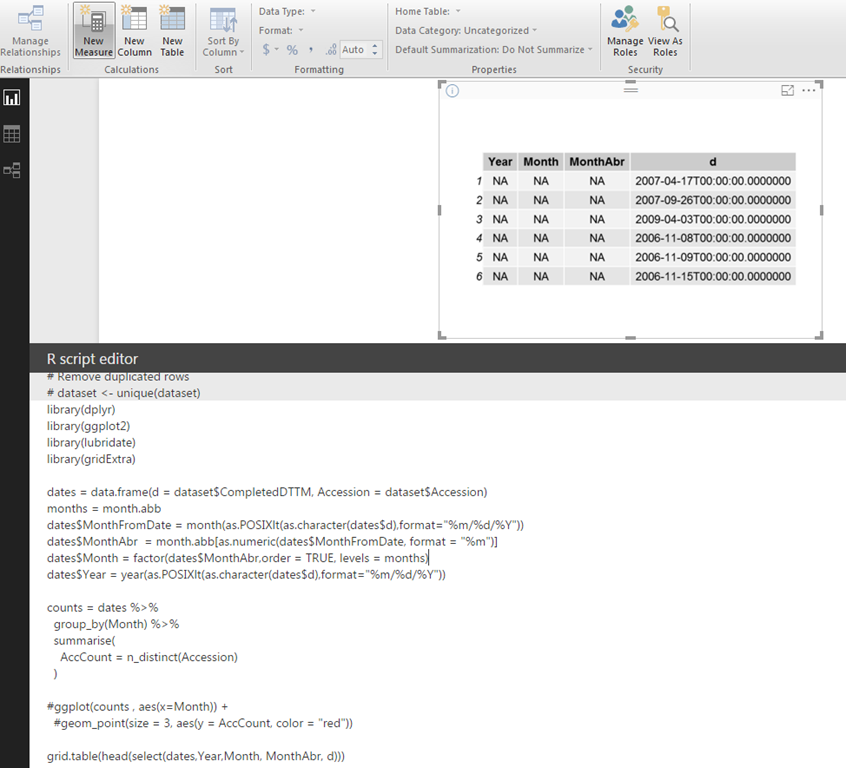The height and width of the screenshot is (768, 846).
Task: Open Relationships view in sidebar
Action: tap(12, 170)
